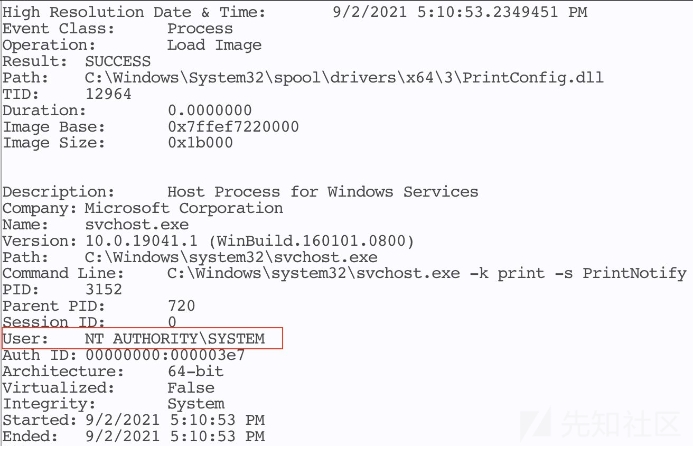Click the High Resolution Date & Time value
The image size is (694, 461).
click(460, 12)
